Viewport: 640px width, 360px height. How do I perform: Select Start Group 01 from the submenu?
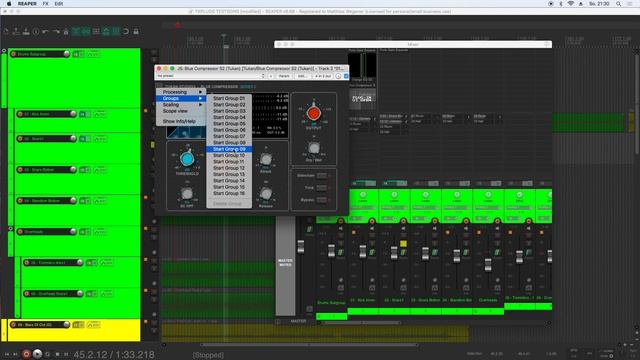tap(229, 98)
